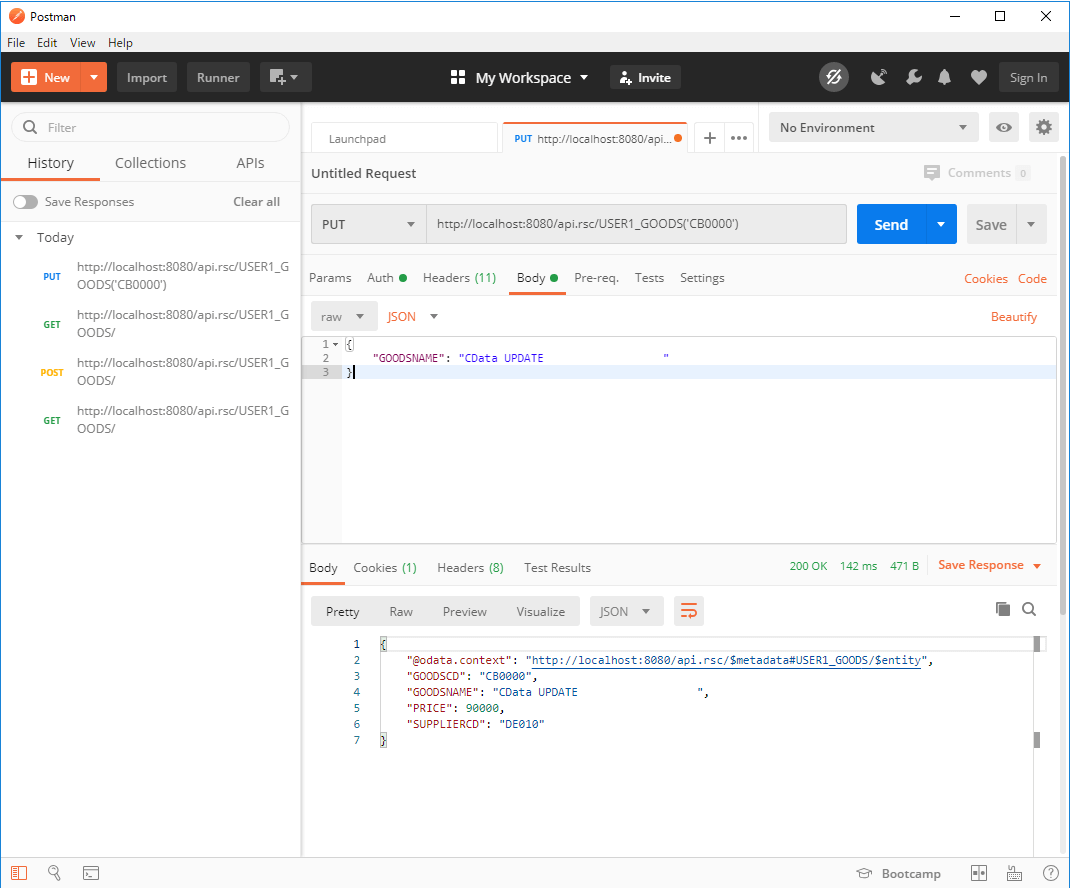Click the blue Send button
The image size is (1070, 888).
tap(890, 225)
